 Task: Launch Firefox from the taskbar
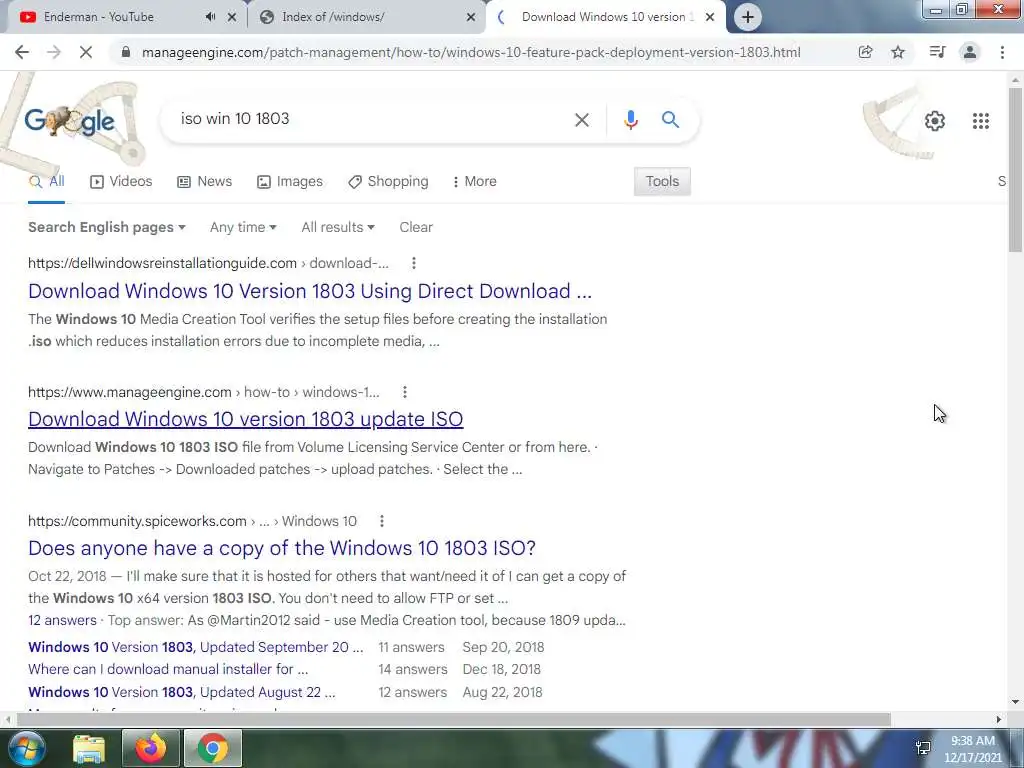(x=151, y=748)
